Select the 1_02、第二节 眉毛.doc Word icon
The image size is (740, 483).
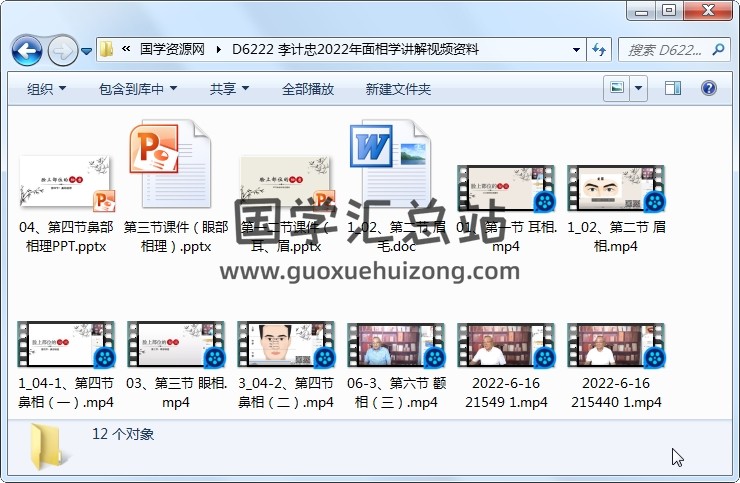click(390, 164)
